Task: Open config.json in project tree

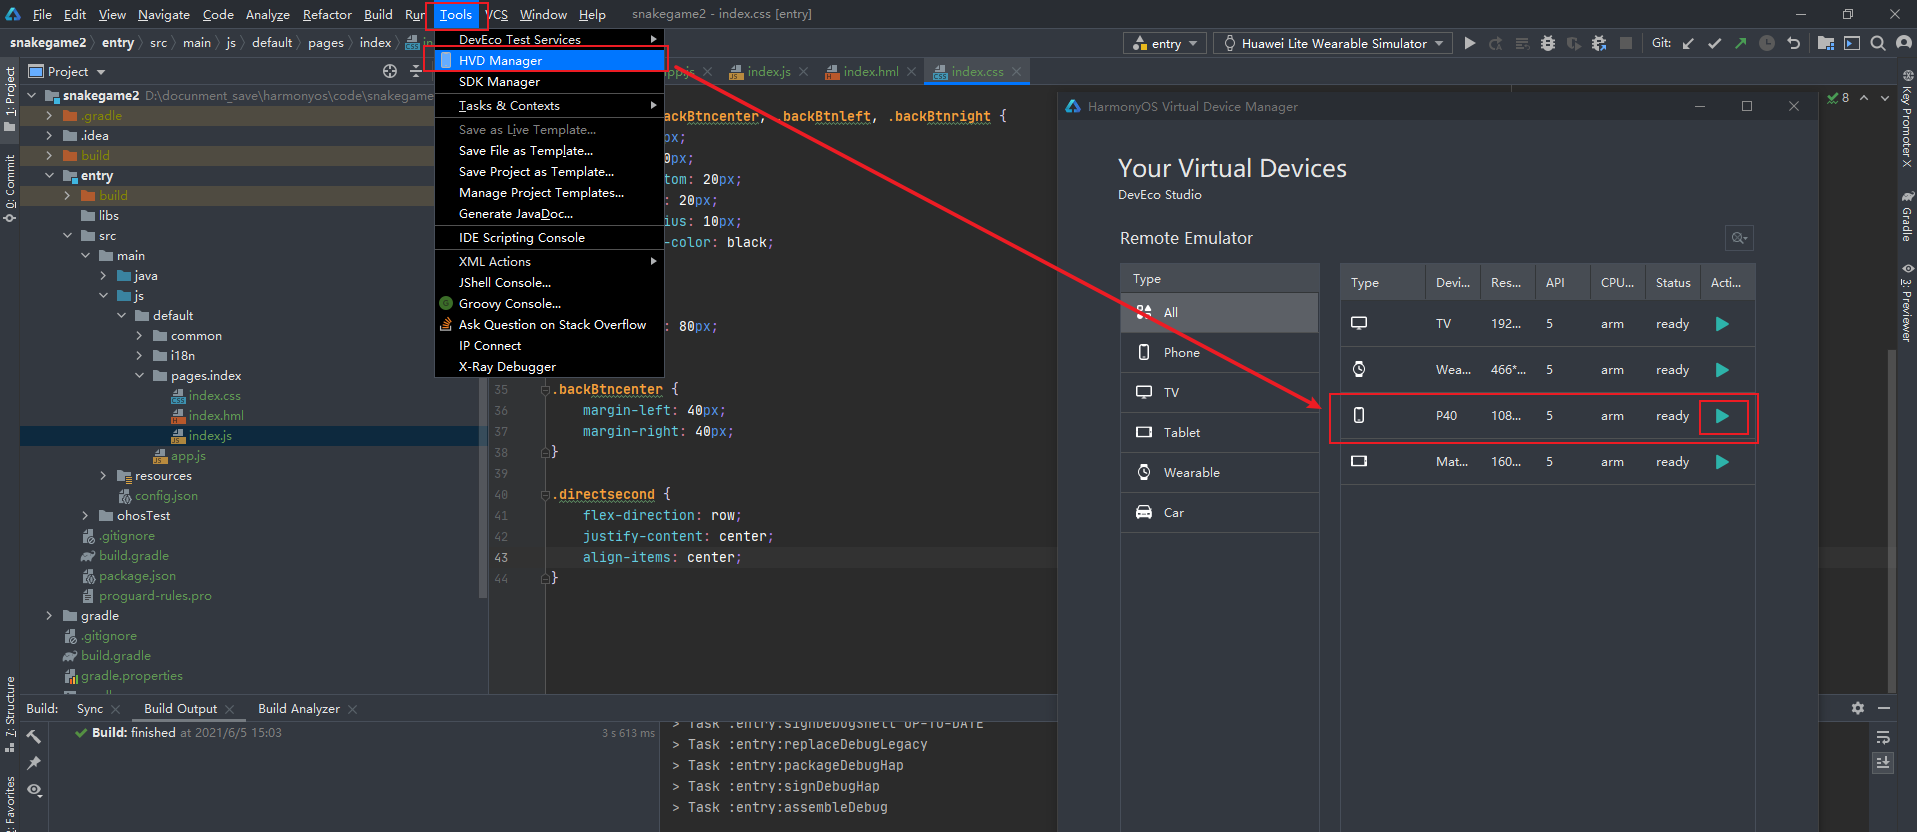Action: coord(166,495)
